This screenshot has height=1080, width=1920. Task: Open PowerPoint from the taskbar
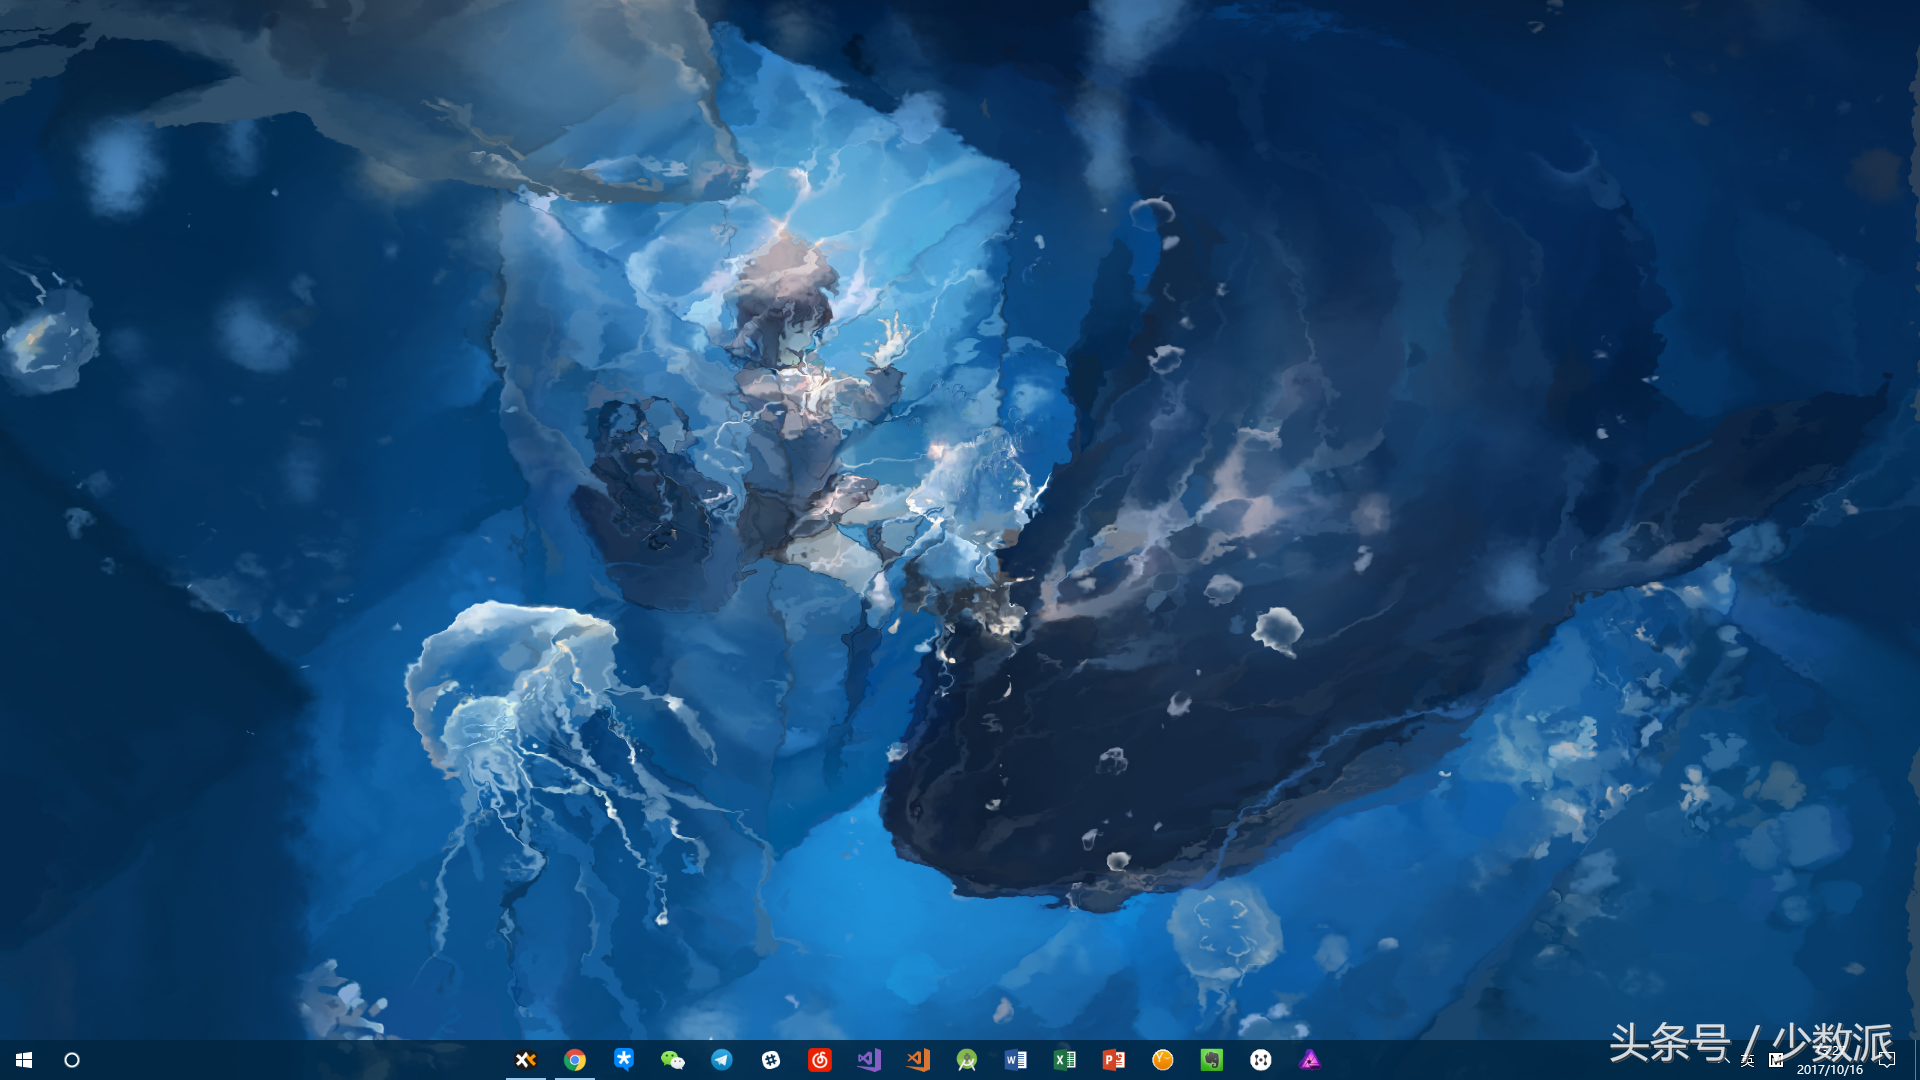[x=1114, y=1060]
